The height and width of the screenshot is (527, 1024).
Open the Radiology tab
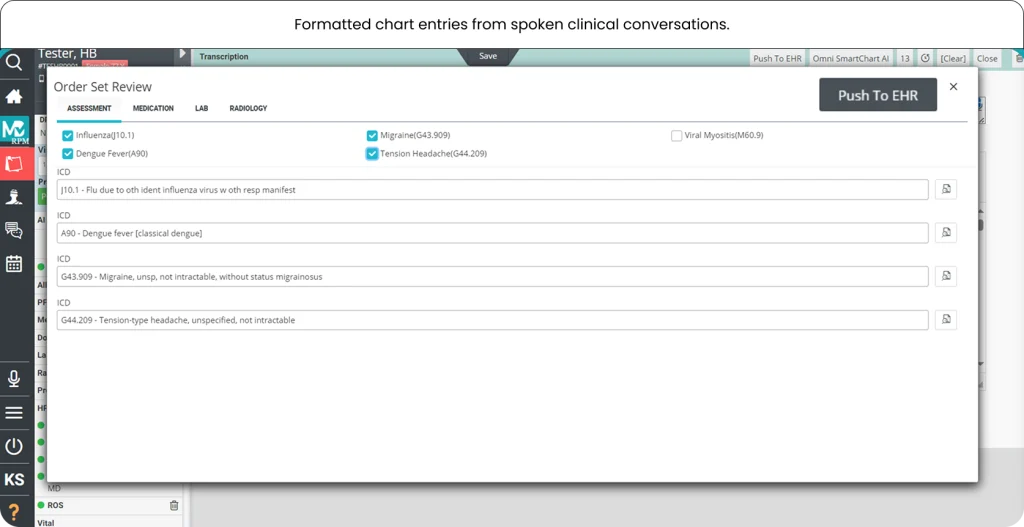248,108
